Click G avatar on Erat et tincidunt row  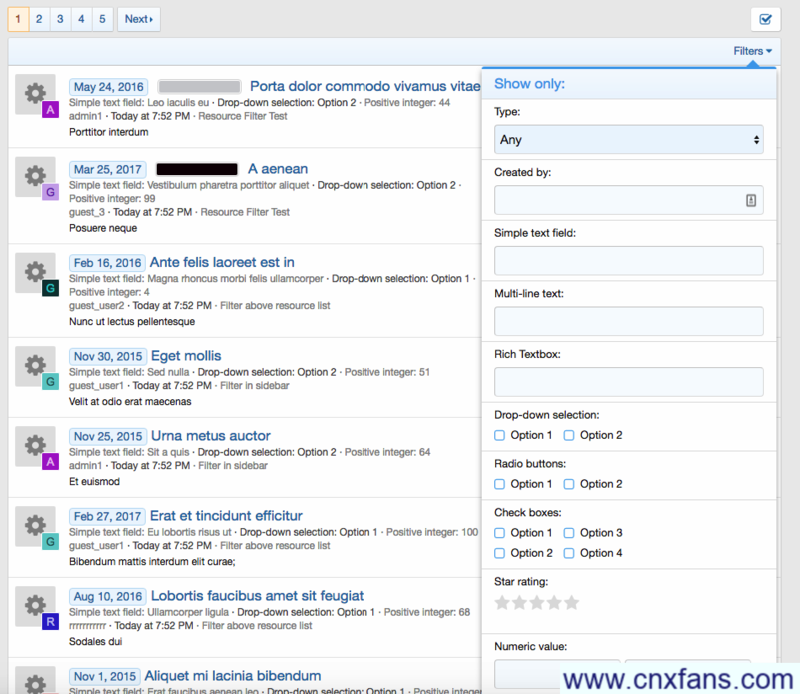[x=50, y=541]
